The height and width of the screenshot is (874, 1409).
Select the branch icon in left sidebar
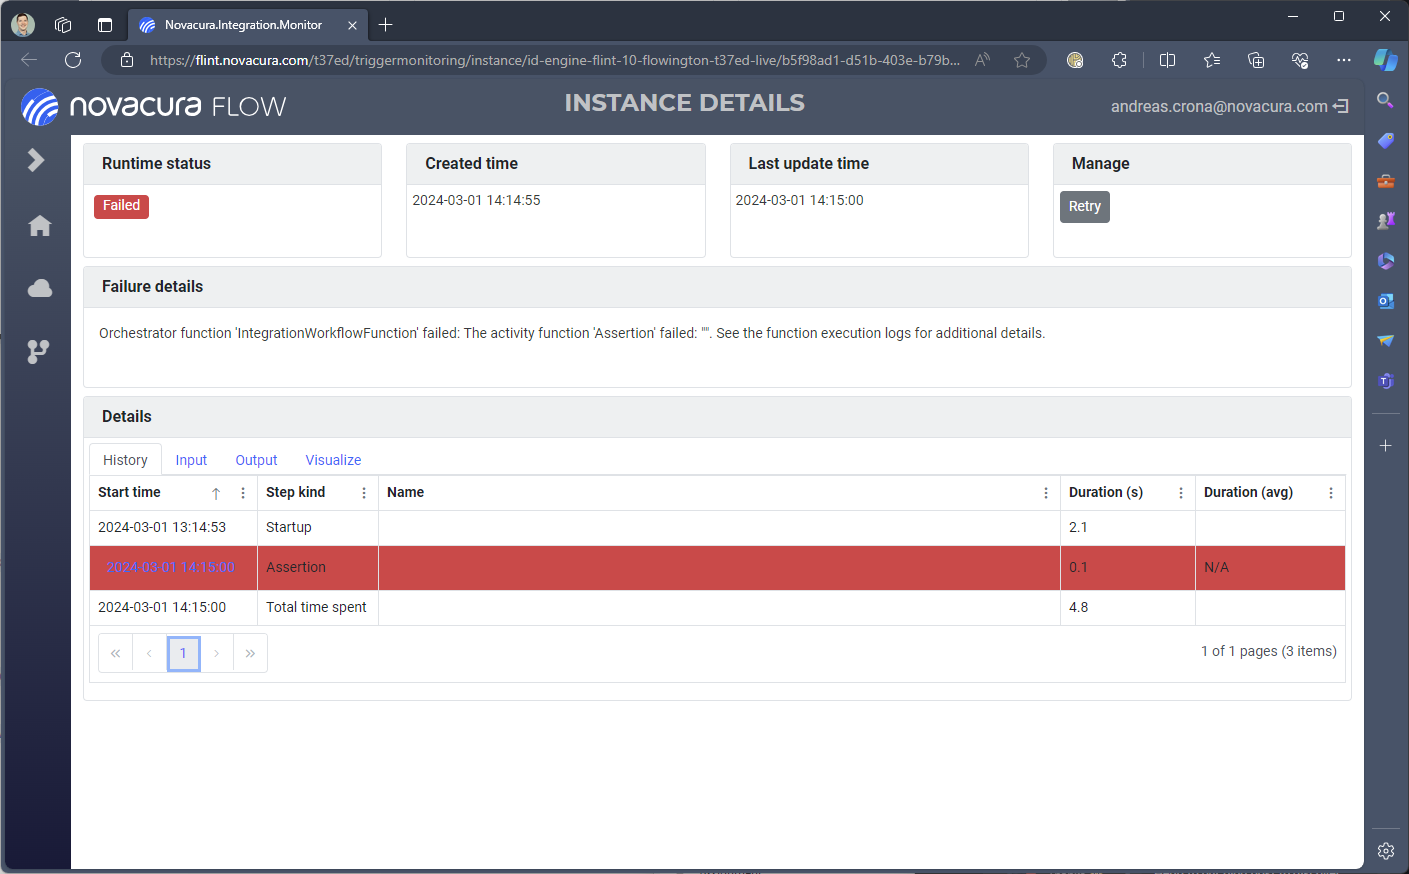tap(38, 352)
